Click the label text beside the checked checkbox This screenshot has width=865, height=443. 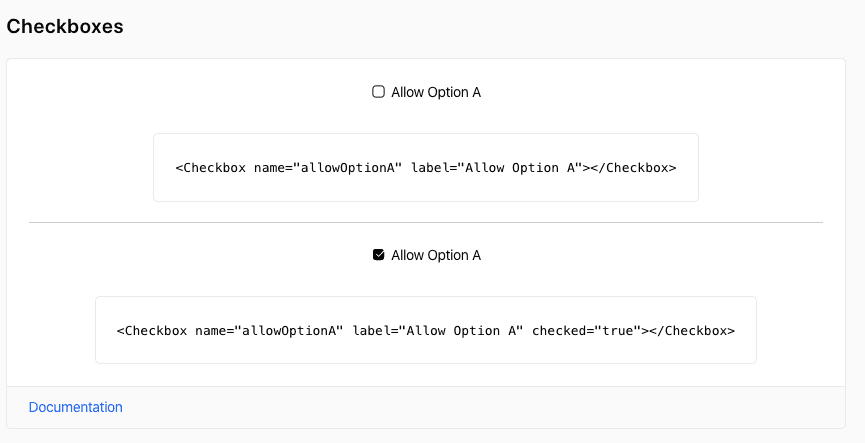(x=436, y=255)
